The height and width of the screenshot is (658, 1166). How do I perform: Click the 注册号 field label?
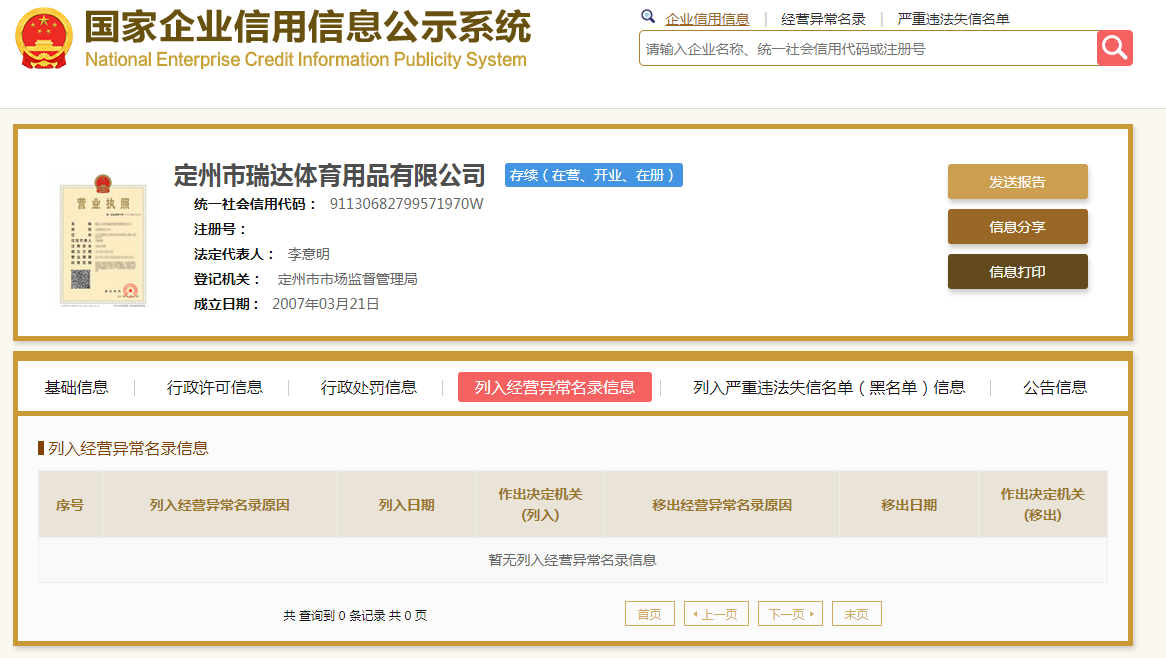(x=220, y=229)
